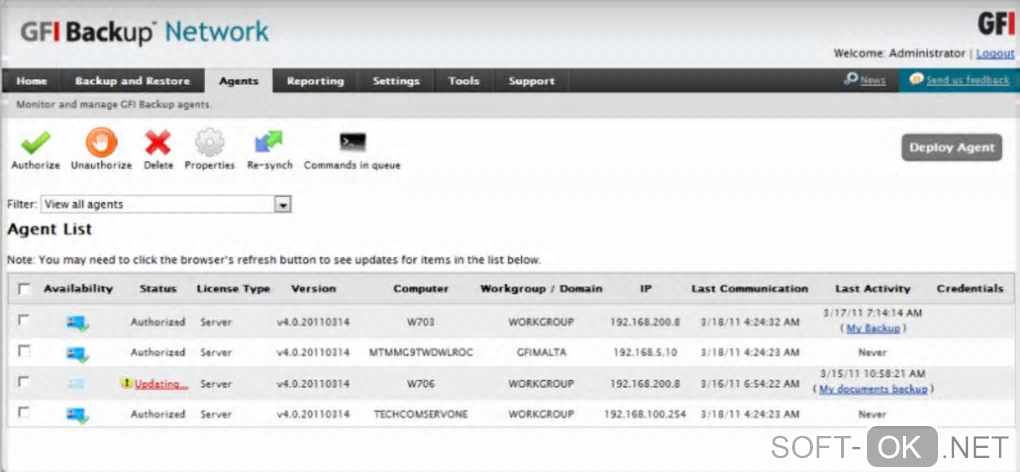Switch to the Reporting tab
The width and height of the screenshot is (1020, 472).
coord(315,81)
